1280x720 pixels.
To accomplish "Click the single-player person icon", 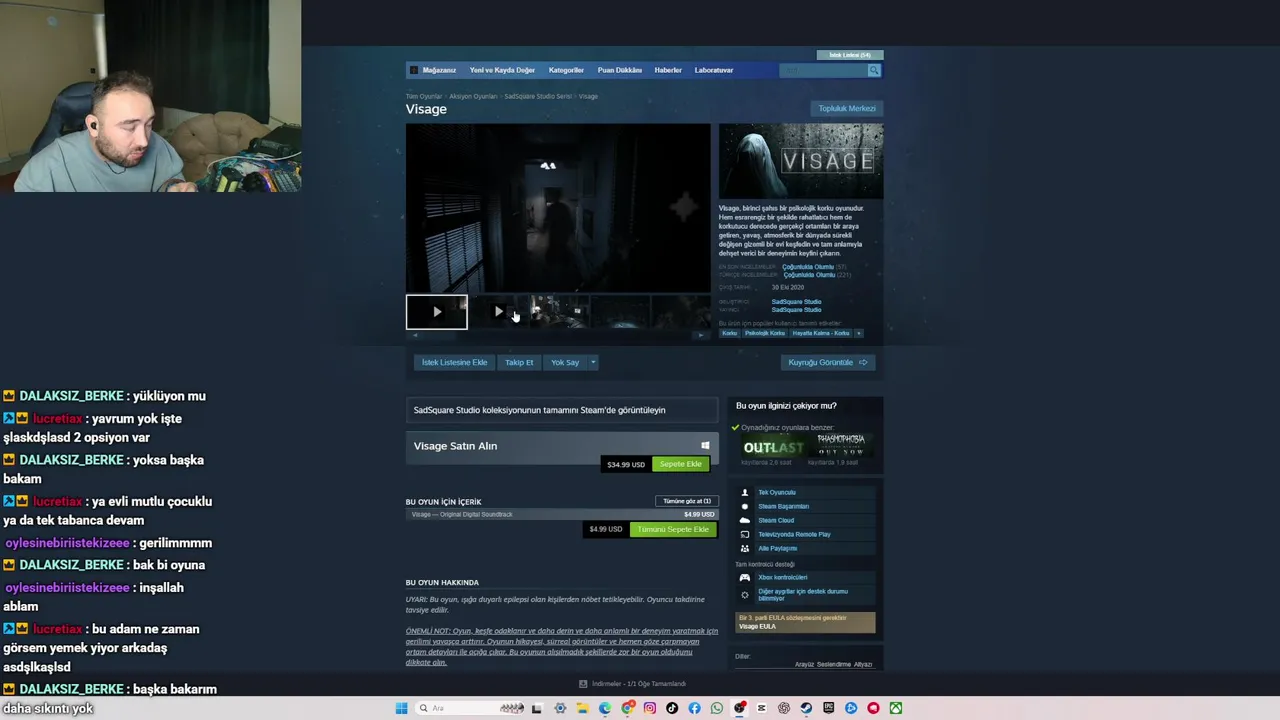I will (x=744, y=492).
